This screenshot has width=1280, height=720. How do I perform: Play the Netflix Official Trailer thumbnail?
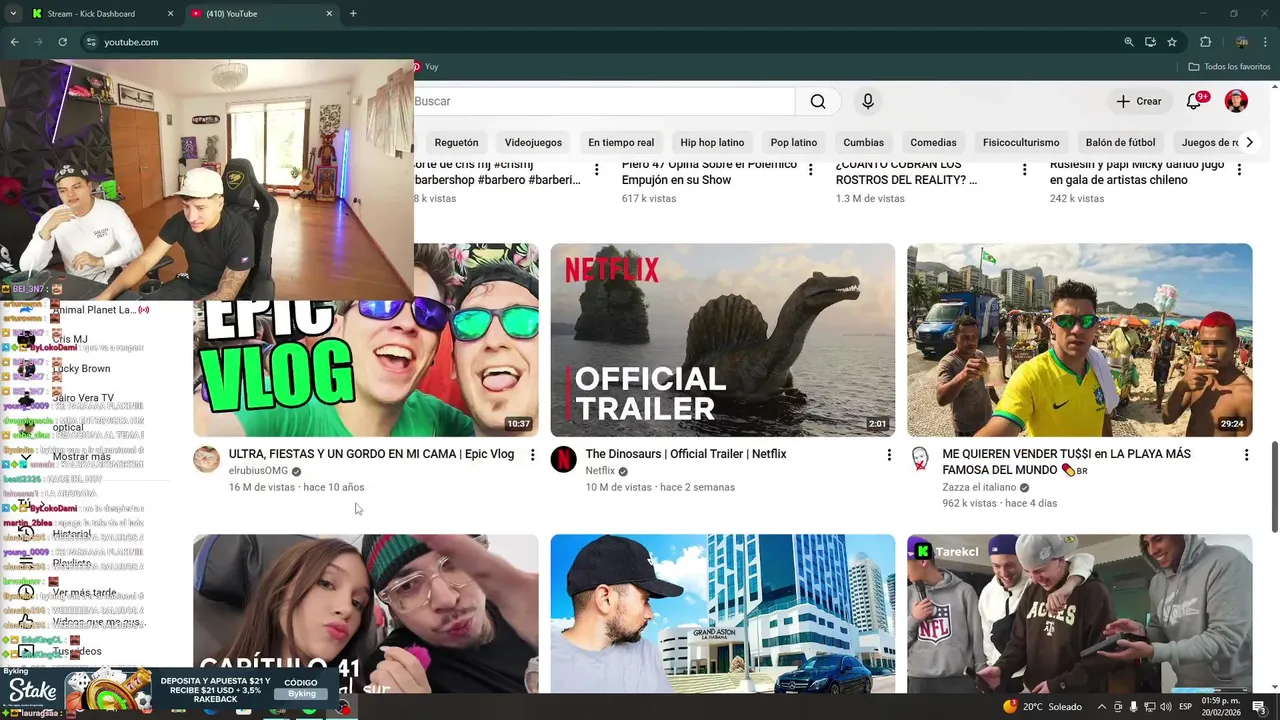722,340
